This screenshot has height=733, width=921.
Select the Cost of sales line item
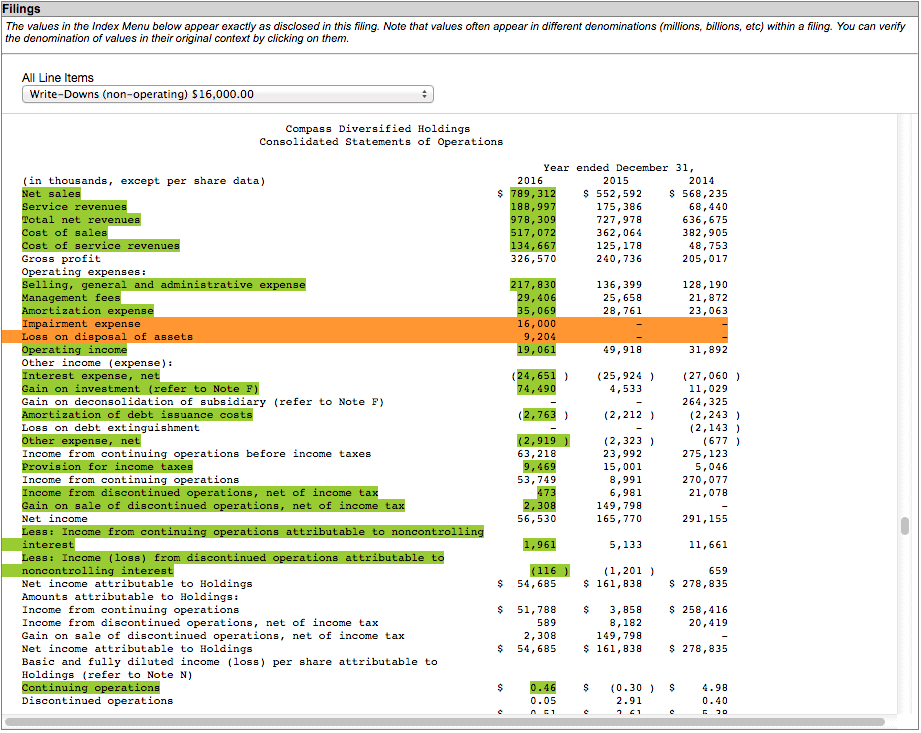coord(65,233)
